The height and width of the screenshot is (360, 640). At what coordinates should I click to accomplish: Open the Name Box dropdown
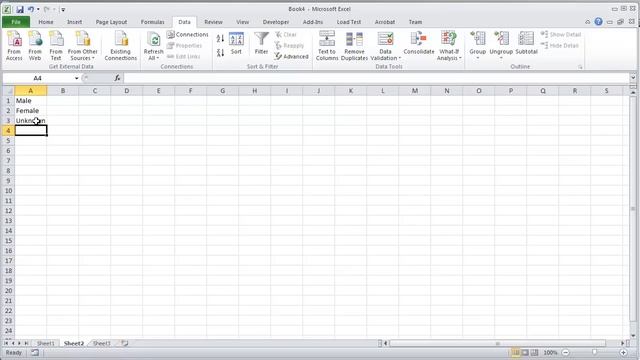(76, 78)
